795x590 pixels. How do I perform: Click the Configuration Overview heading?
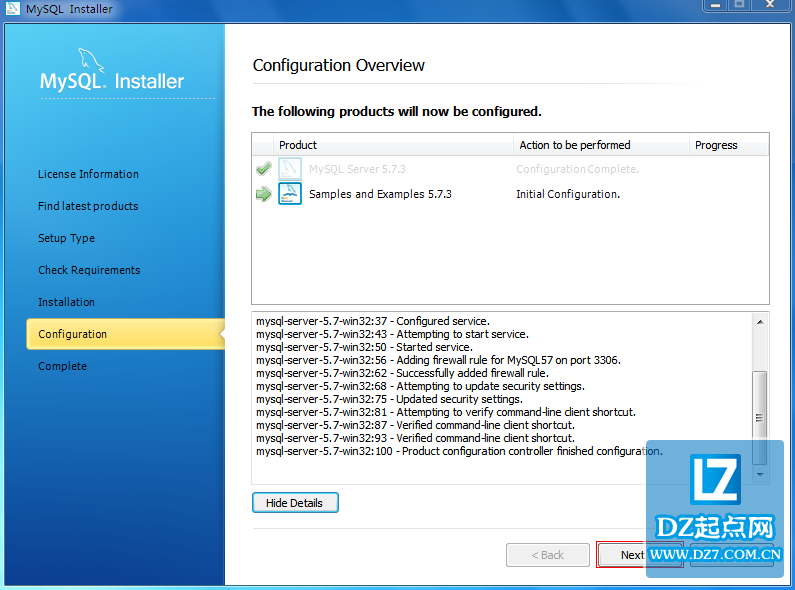338,65
